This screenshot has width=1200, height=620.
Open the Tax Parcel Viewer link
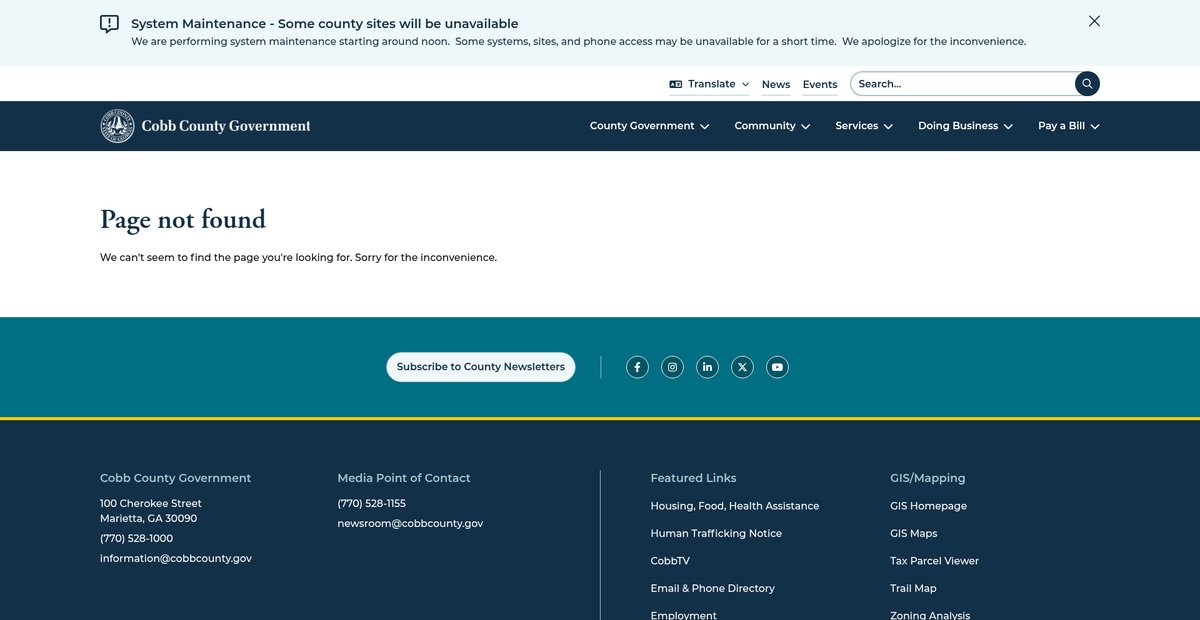coord(934,561)
